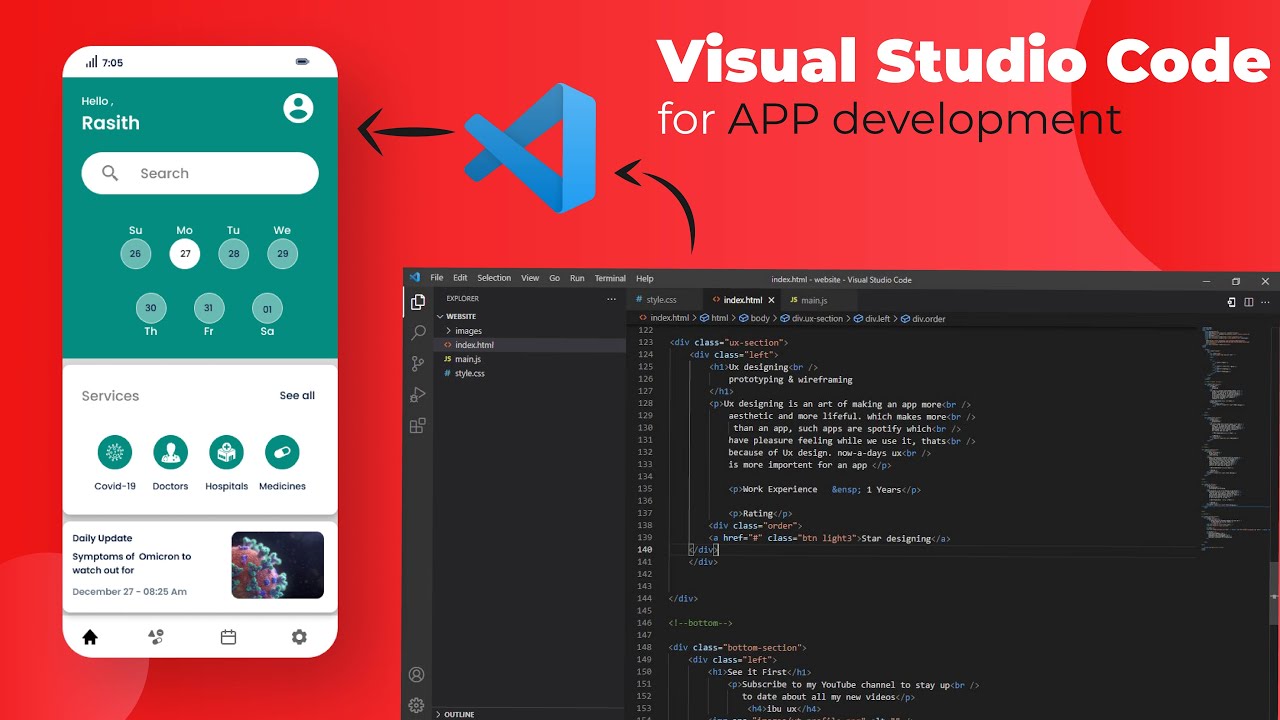Click the Split Editor Right icon
Viewport: 1280px width, 720px height.
(x=1249, y=301)
